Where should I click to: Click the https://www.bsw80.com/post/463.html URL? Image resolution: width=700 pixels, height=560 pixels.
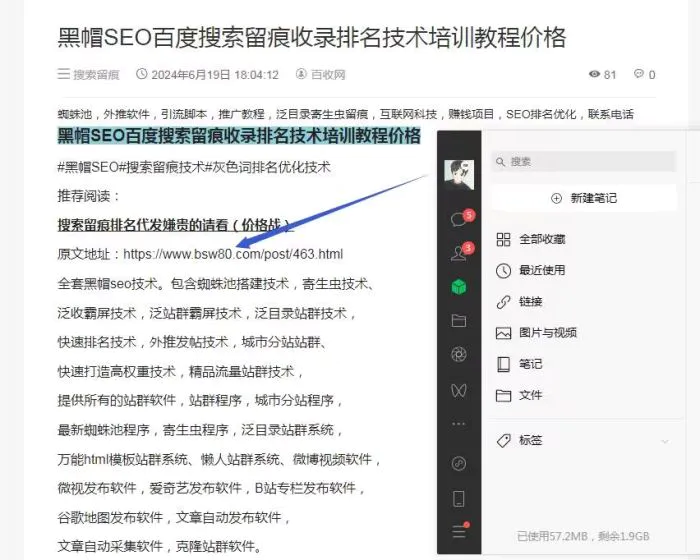[233, 254]
